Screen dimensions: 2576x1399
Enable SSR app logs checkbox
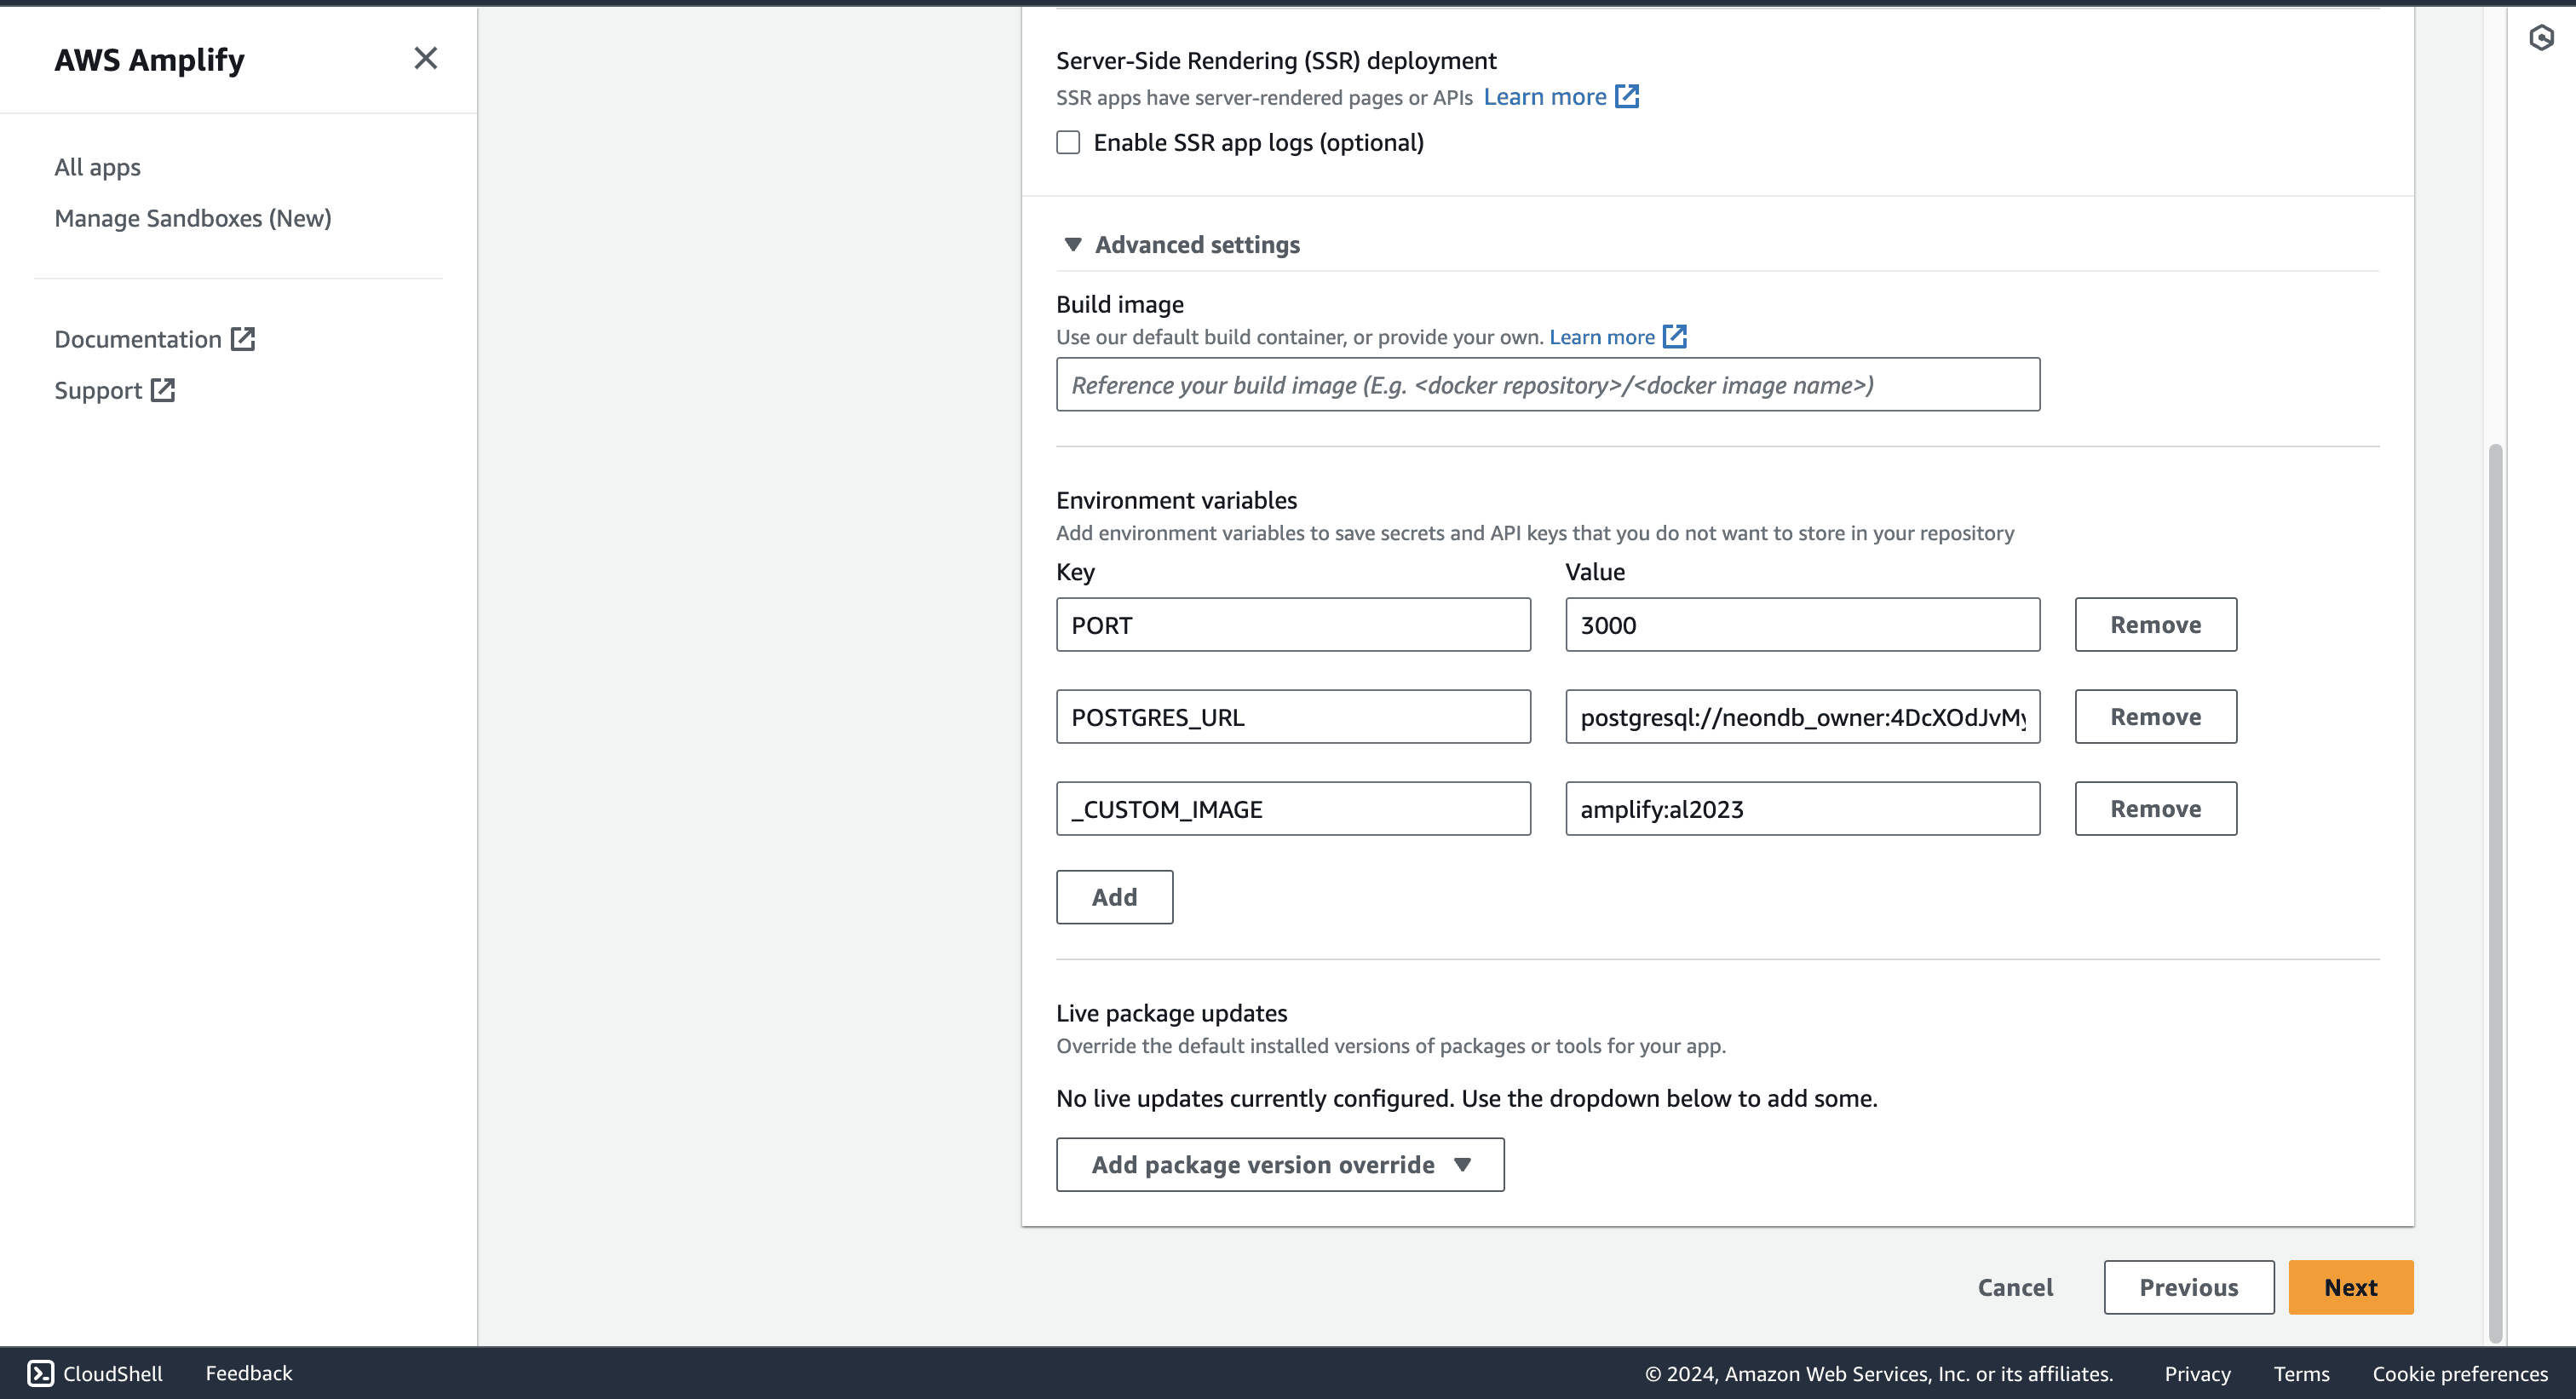(x=1068, y=142)
